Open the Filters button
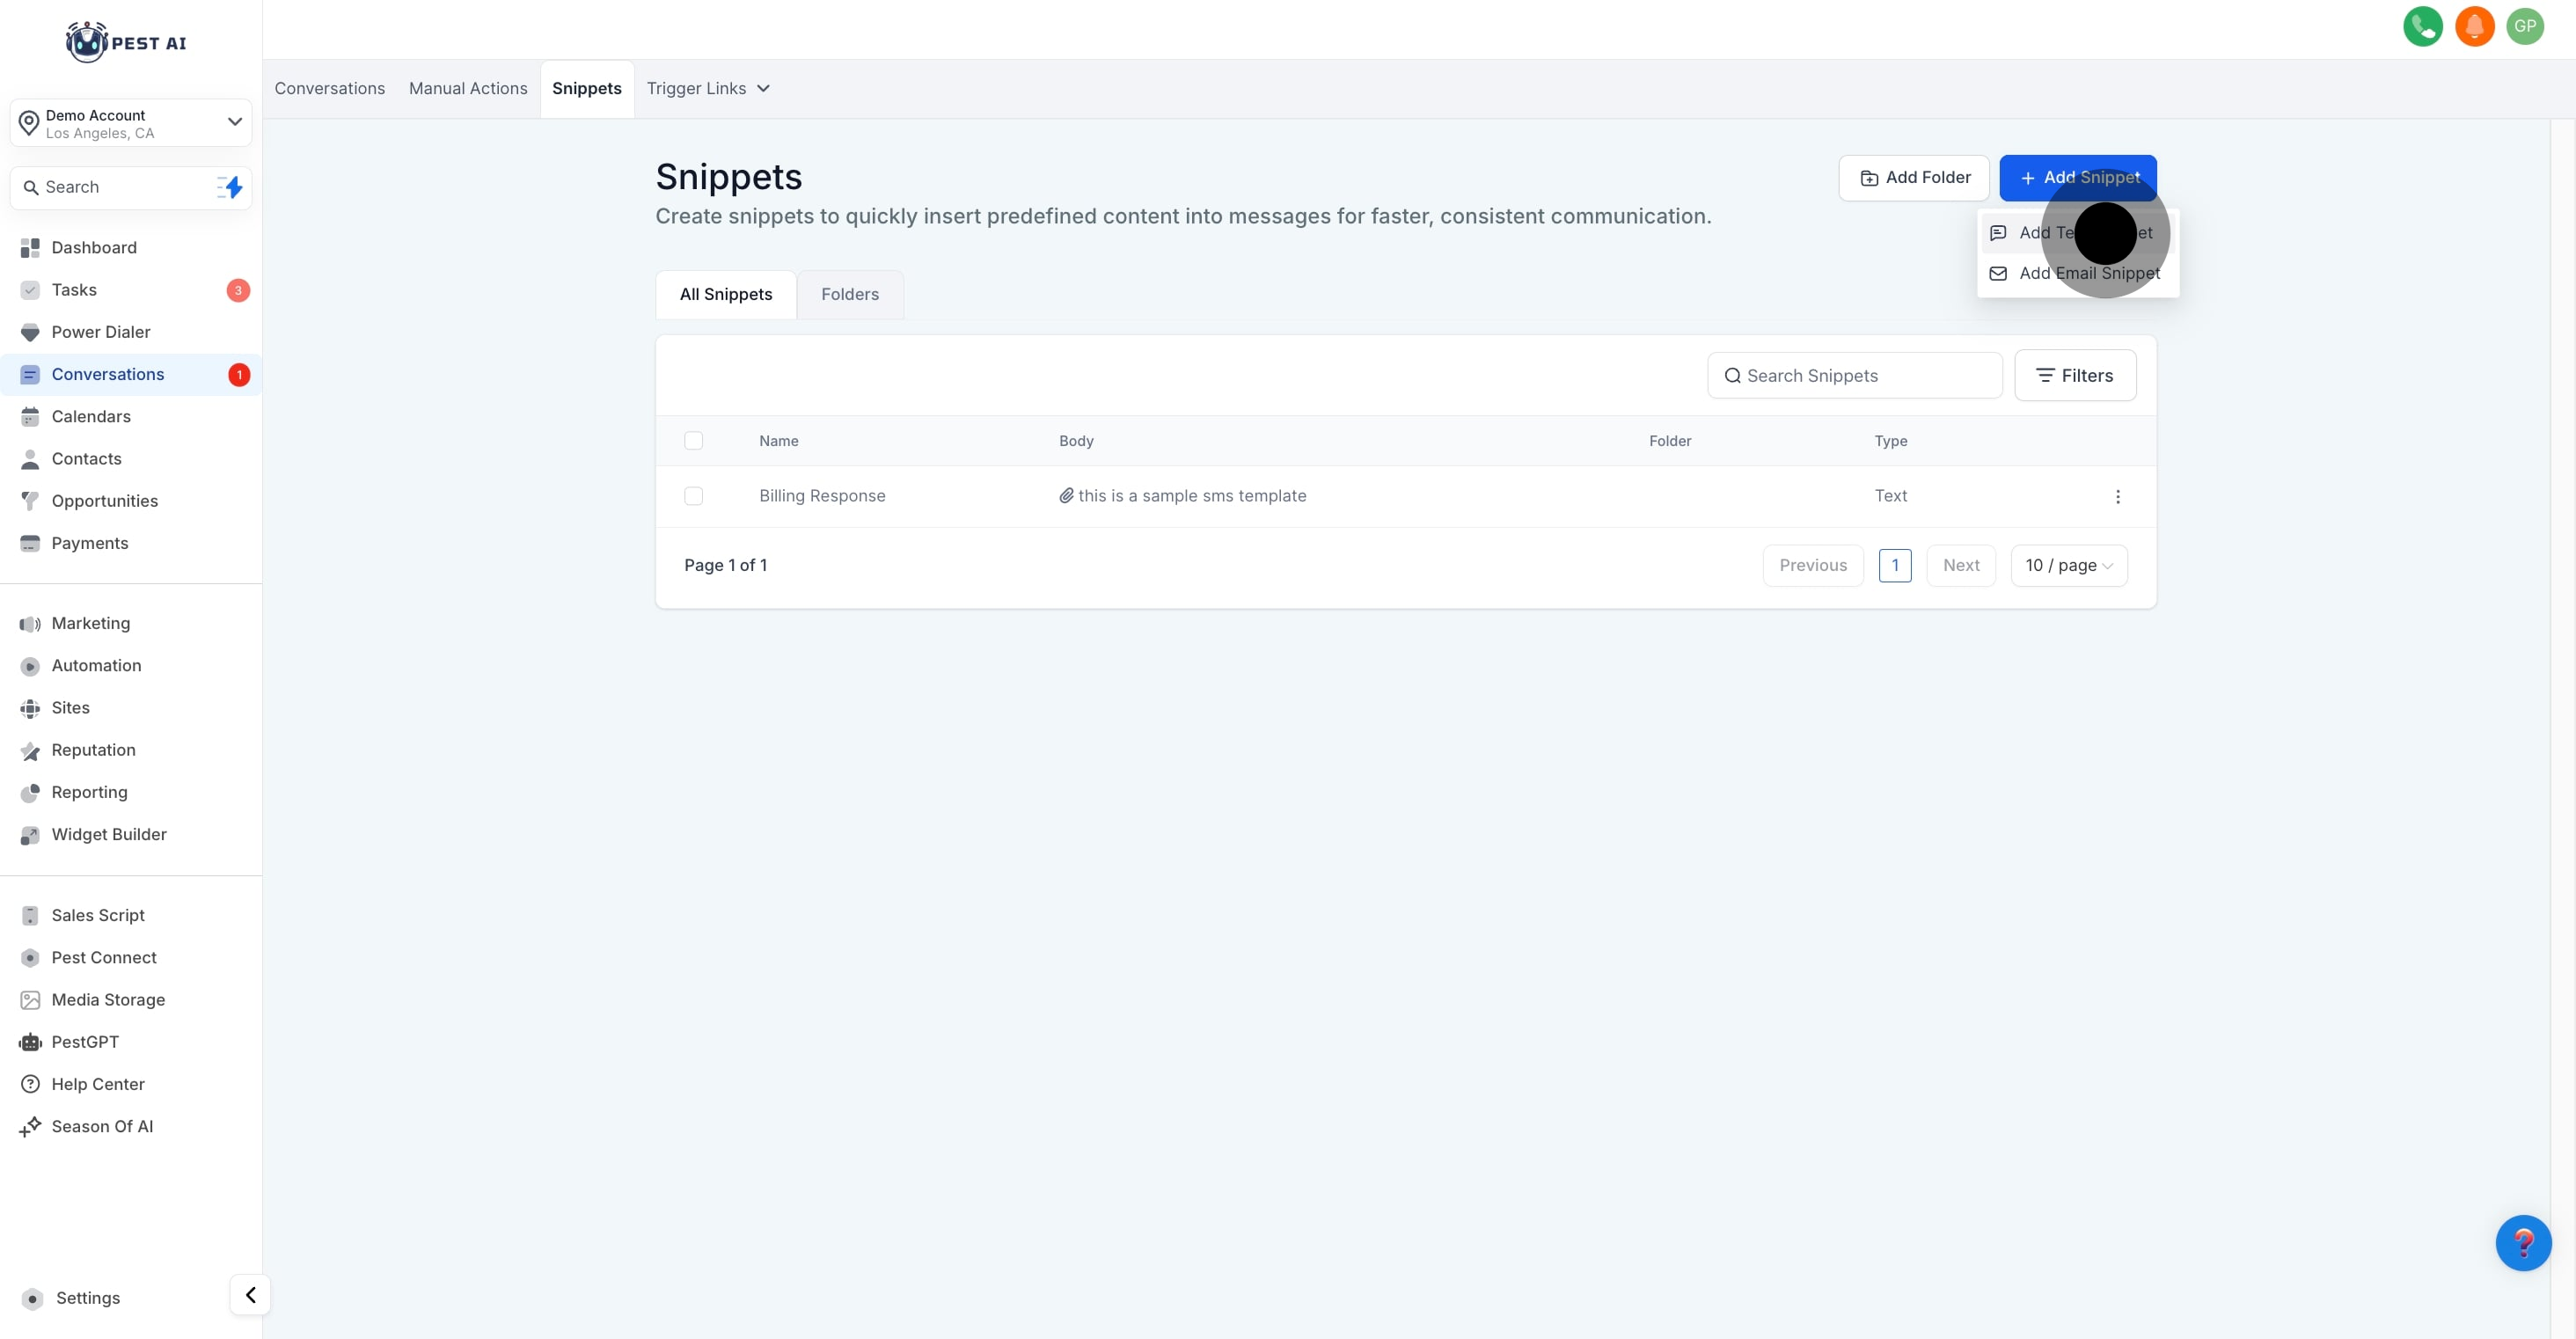The width and height of the screenshot is (2576, 1339). click(2074, 376)
